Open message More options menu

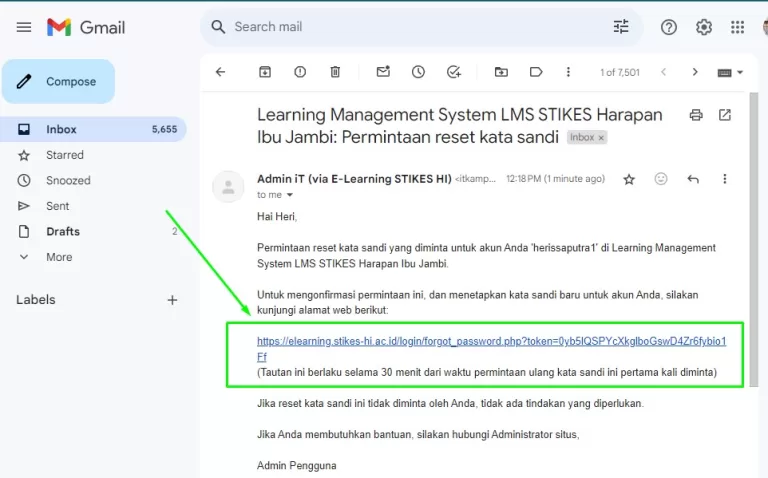click(x=724, y=179)
